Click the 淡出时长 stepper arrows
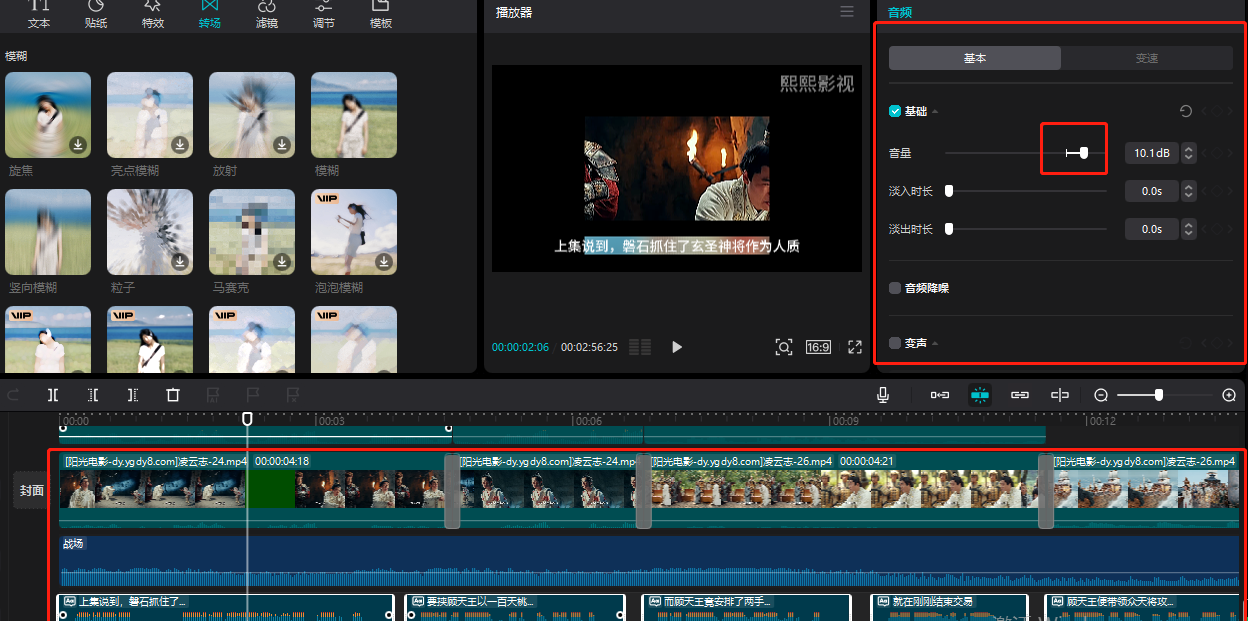This screenshot has height=621, width=1248. 1188,229
